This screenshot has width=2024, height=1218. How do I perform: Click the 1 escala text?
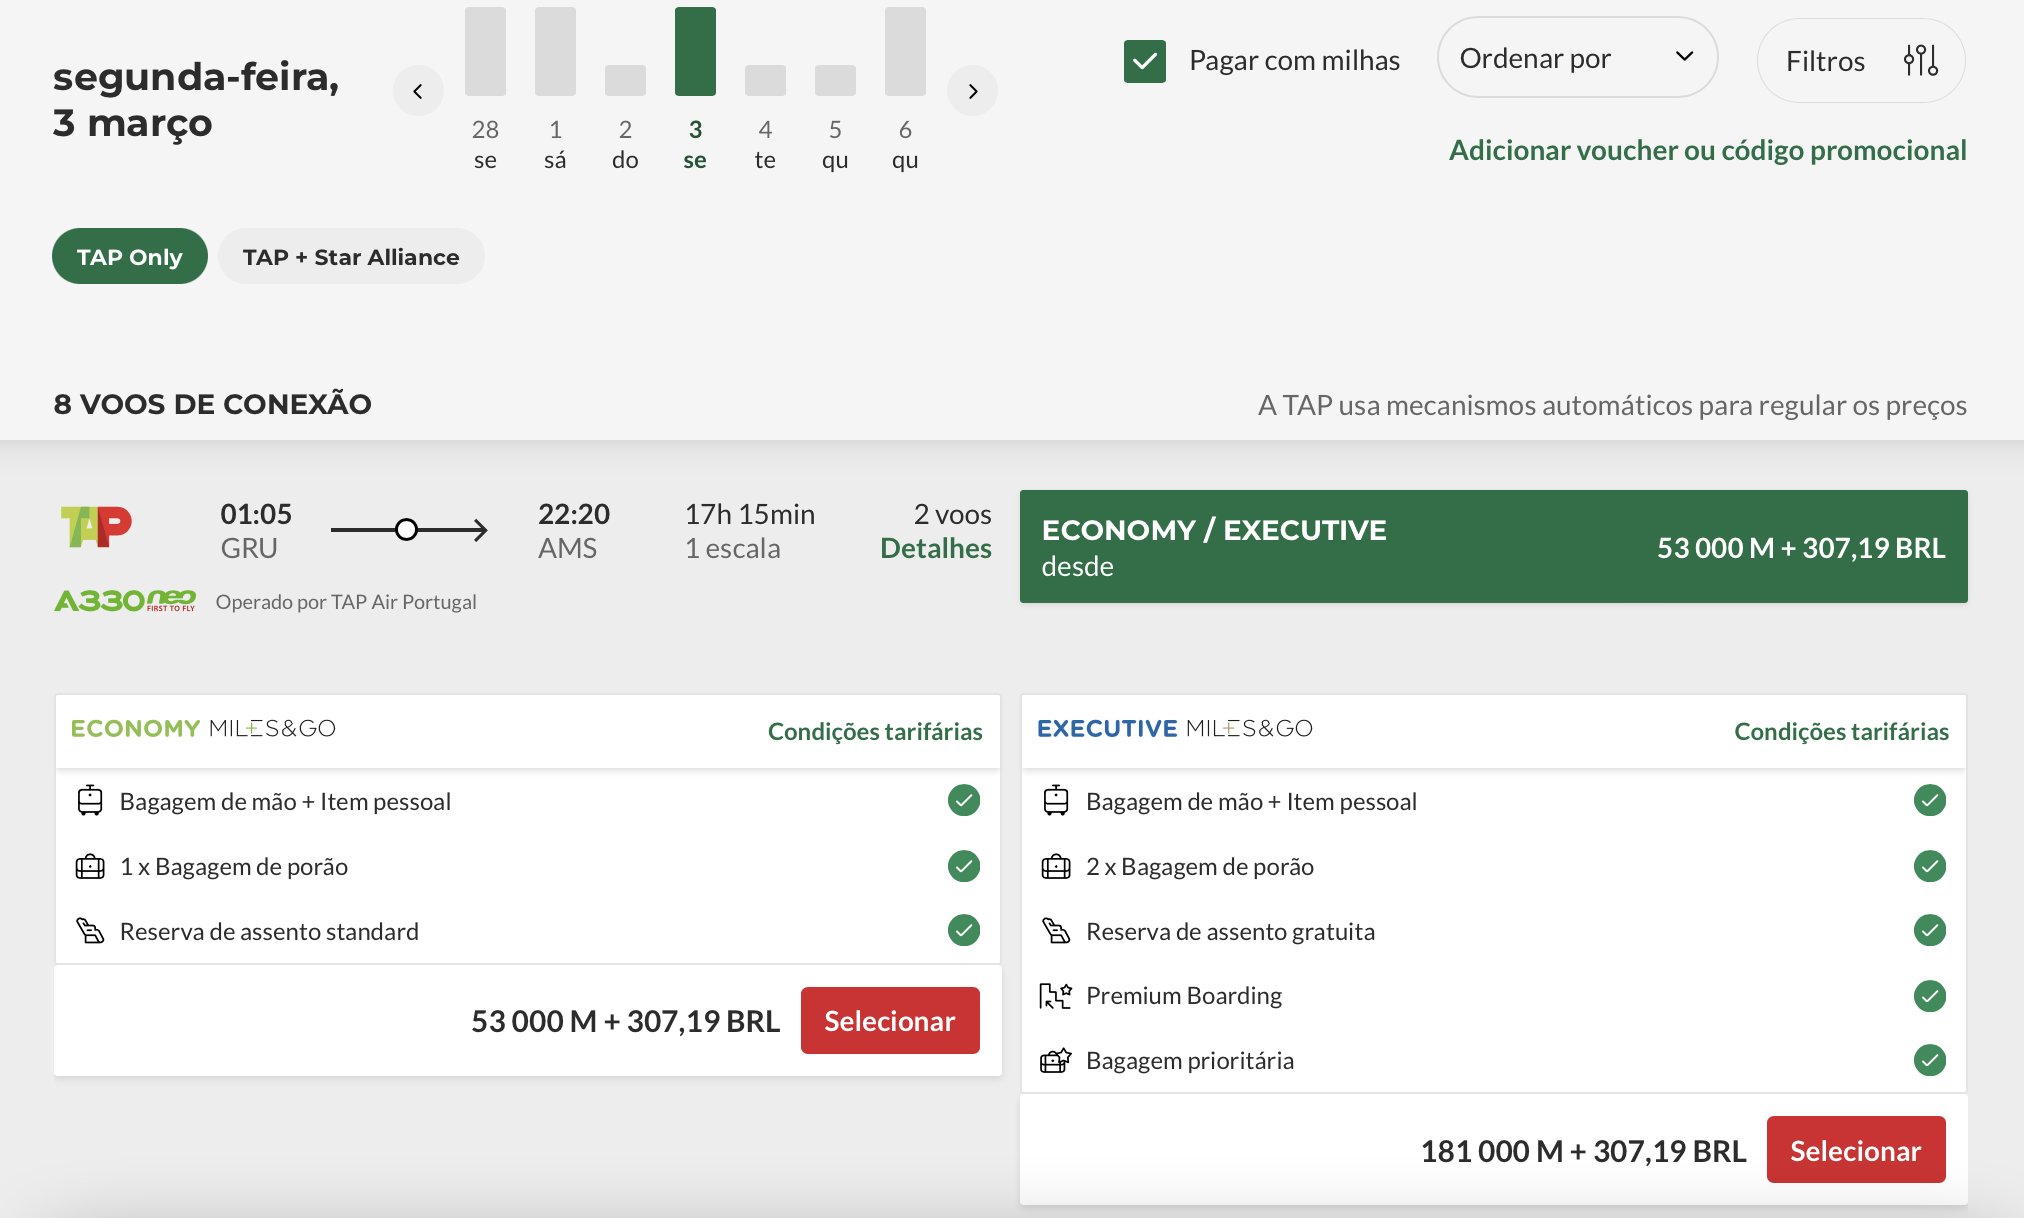pyautogui.click(x=732, y=548)
